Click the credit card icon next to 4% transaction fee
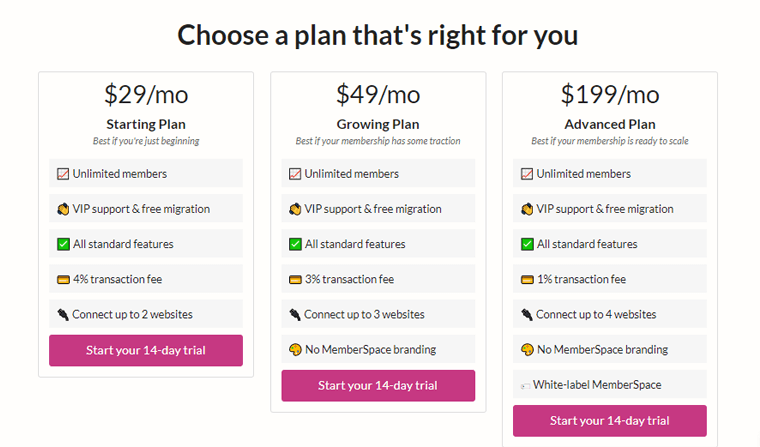760x447 pixels. pos(63,280)
